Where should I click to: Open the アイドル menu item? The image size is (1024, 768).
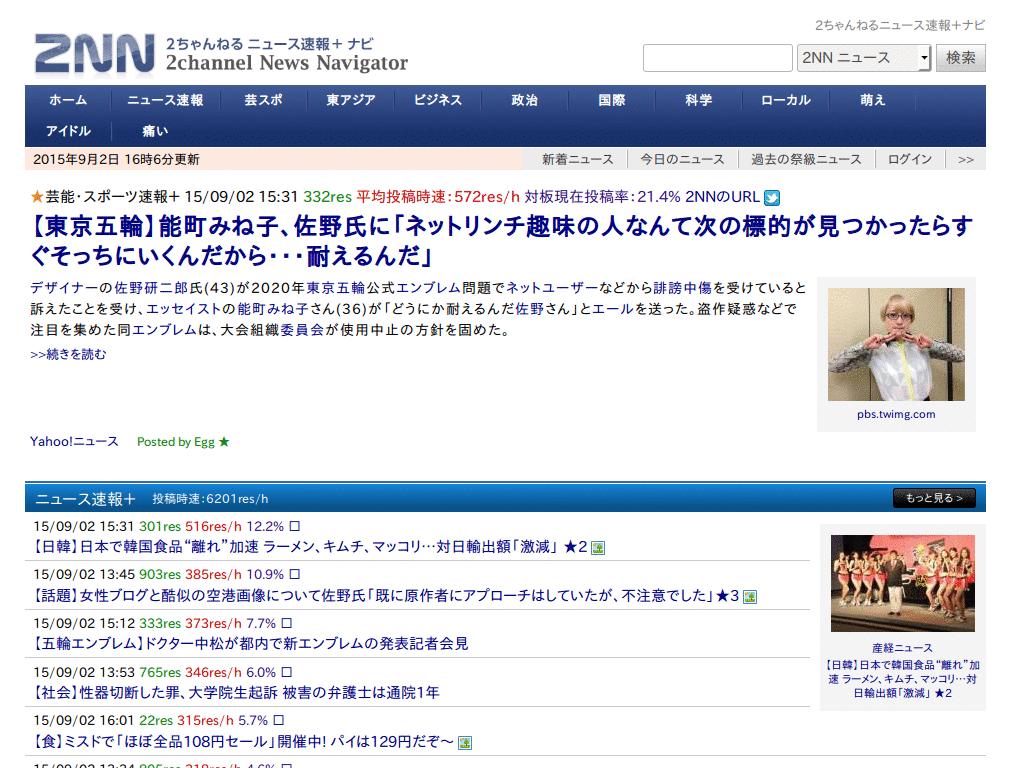68,131
